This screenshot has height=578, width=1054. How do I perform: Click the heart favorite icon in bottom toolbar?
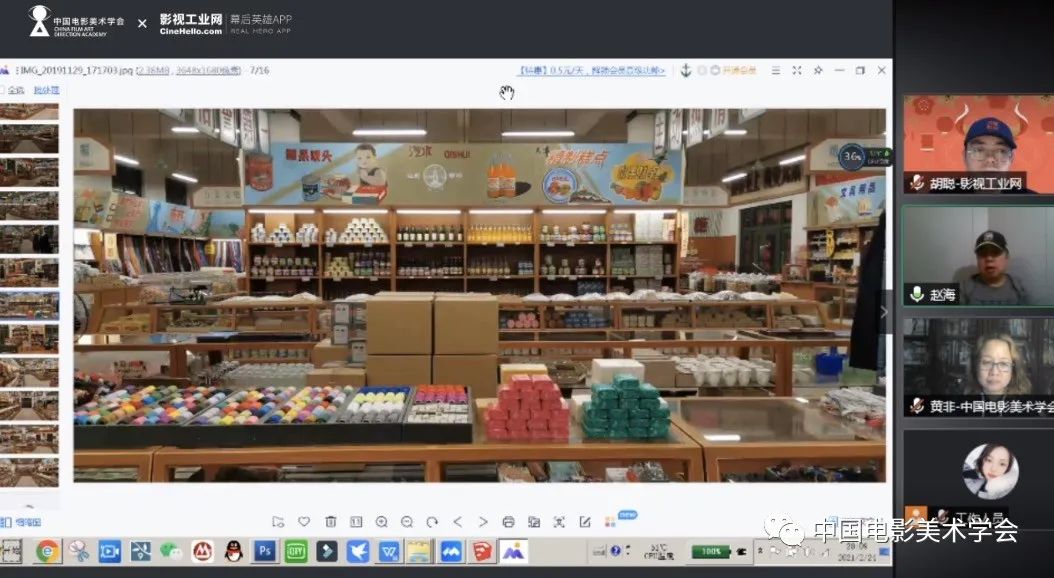coord(304,522)
